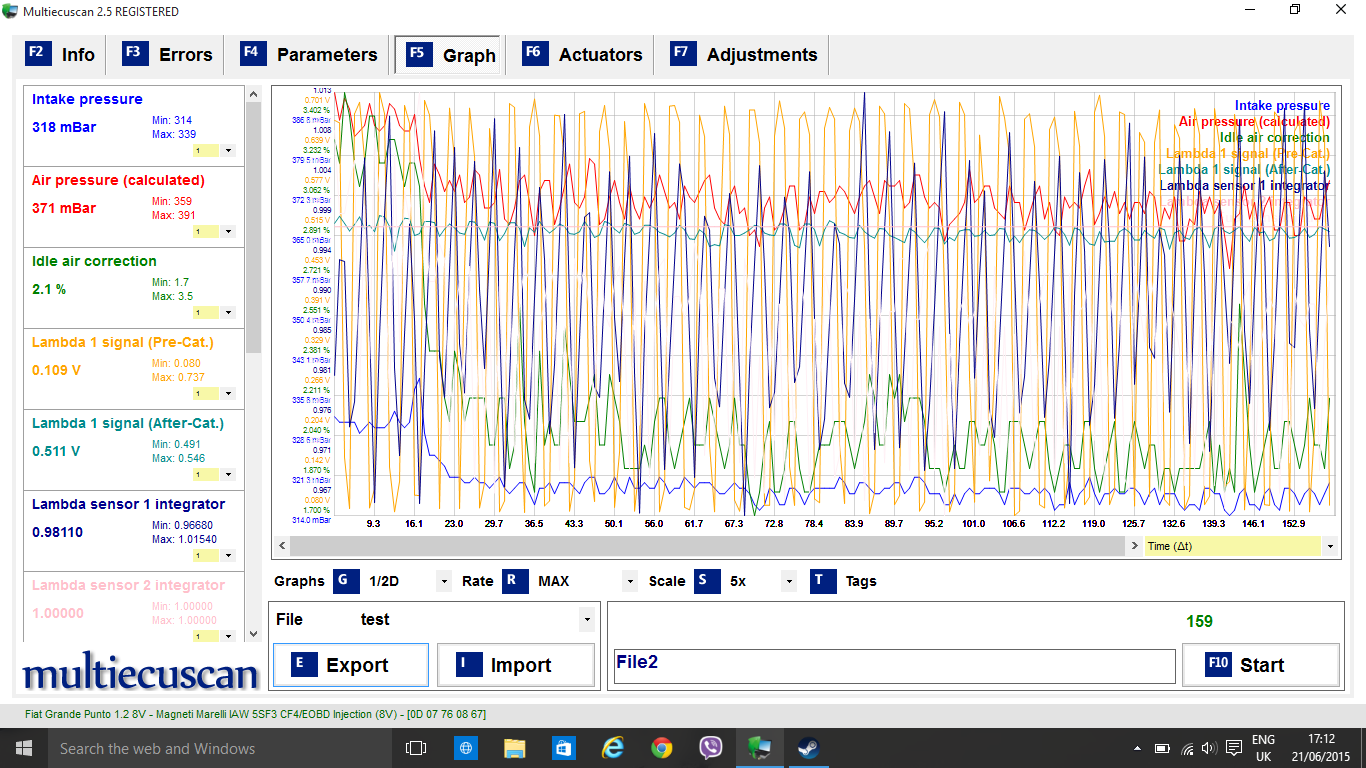Image resolution: width=1366 pixels, height=768 pixels.
Task: Switch to the F3 Errors tab
Action: tap(168, 55)
